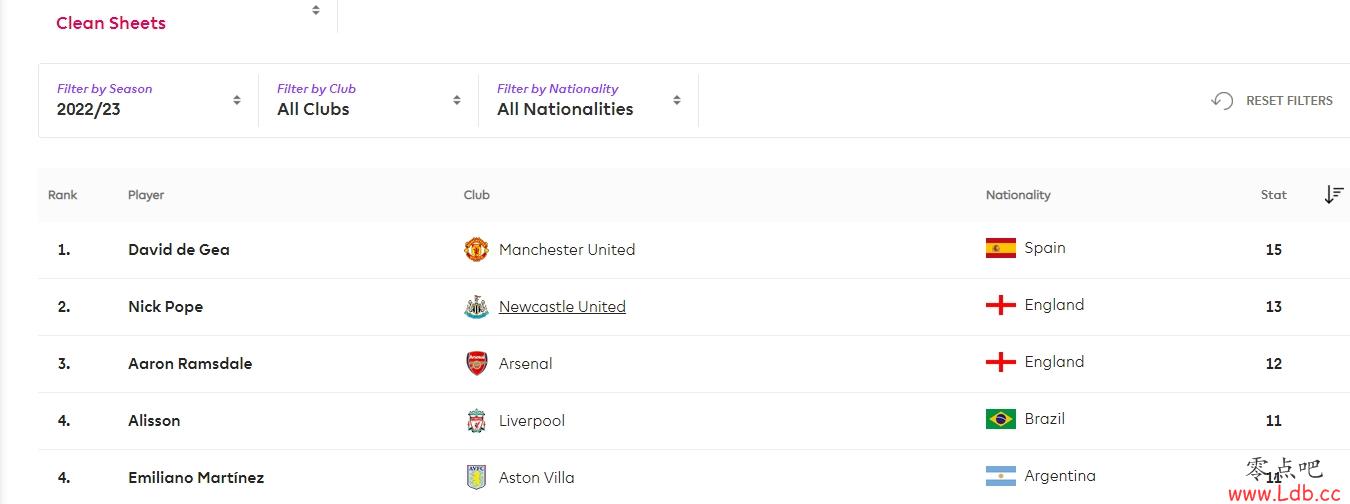Select the Alisson table row
Screen dimensions: 1350x504
[x=693, y=420]
